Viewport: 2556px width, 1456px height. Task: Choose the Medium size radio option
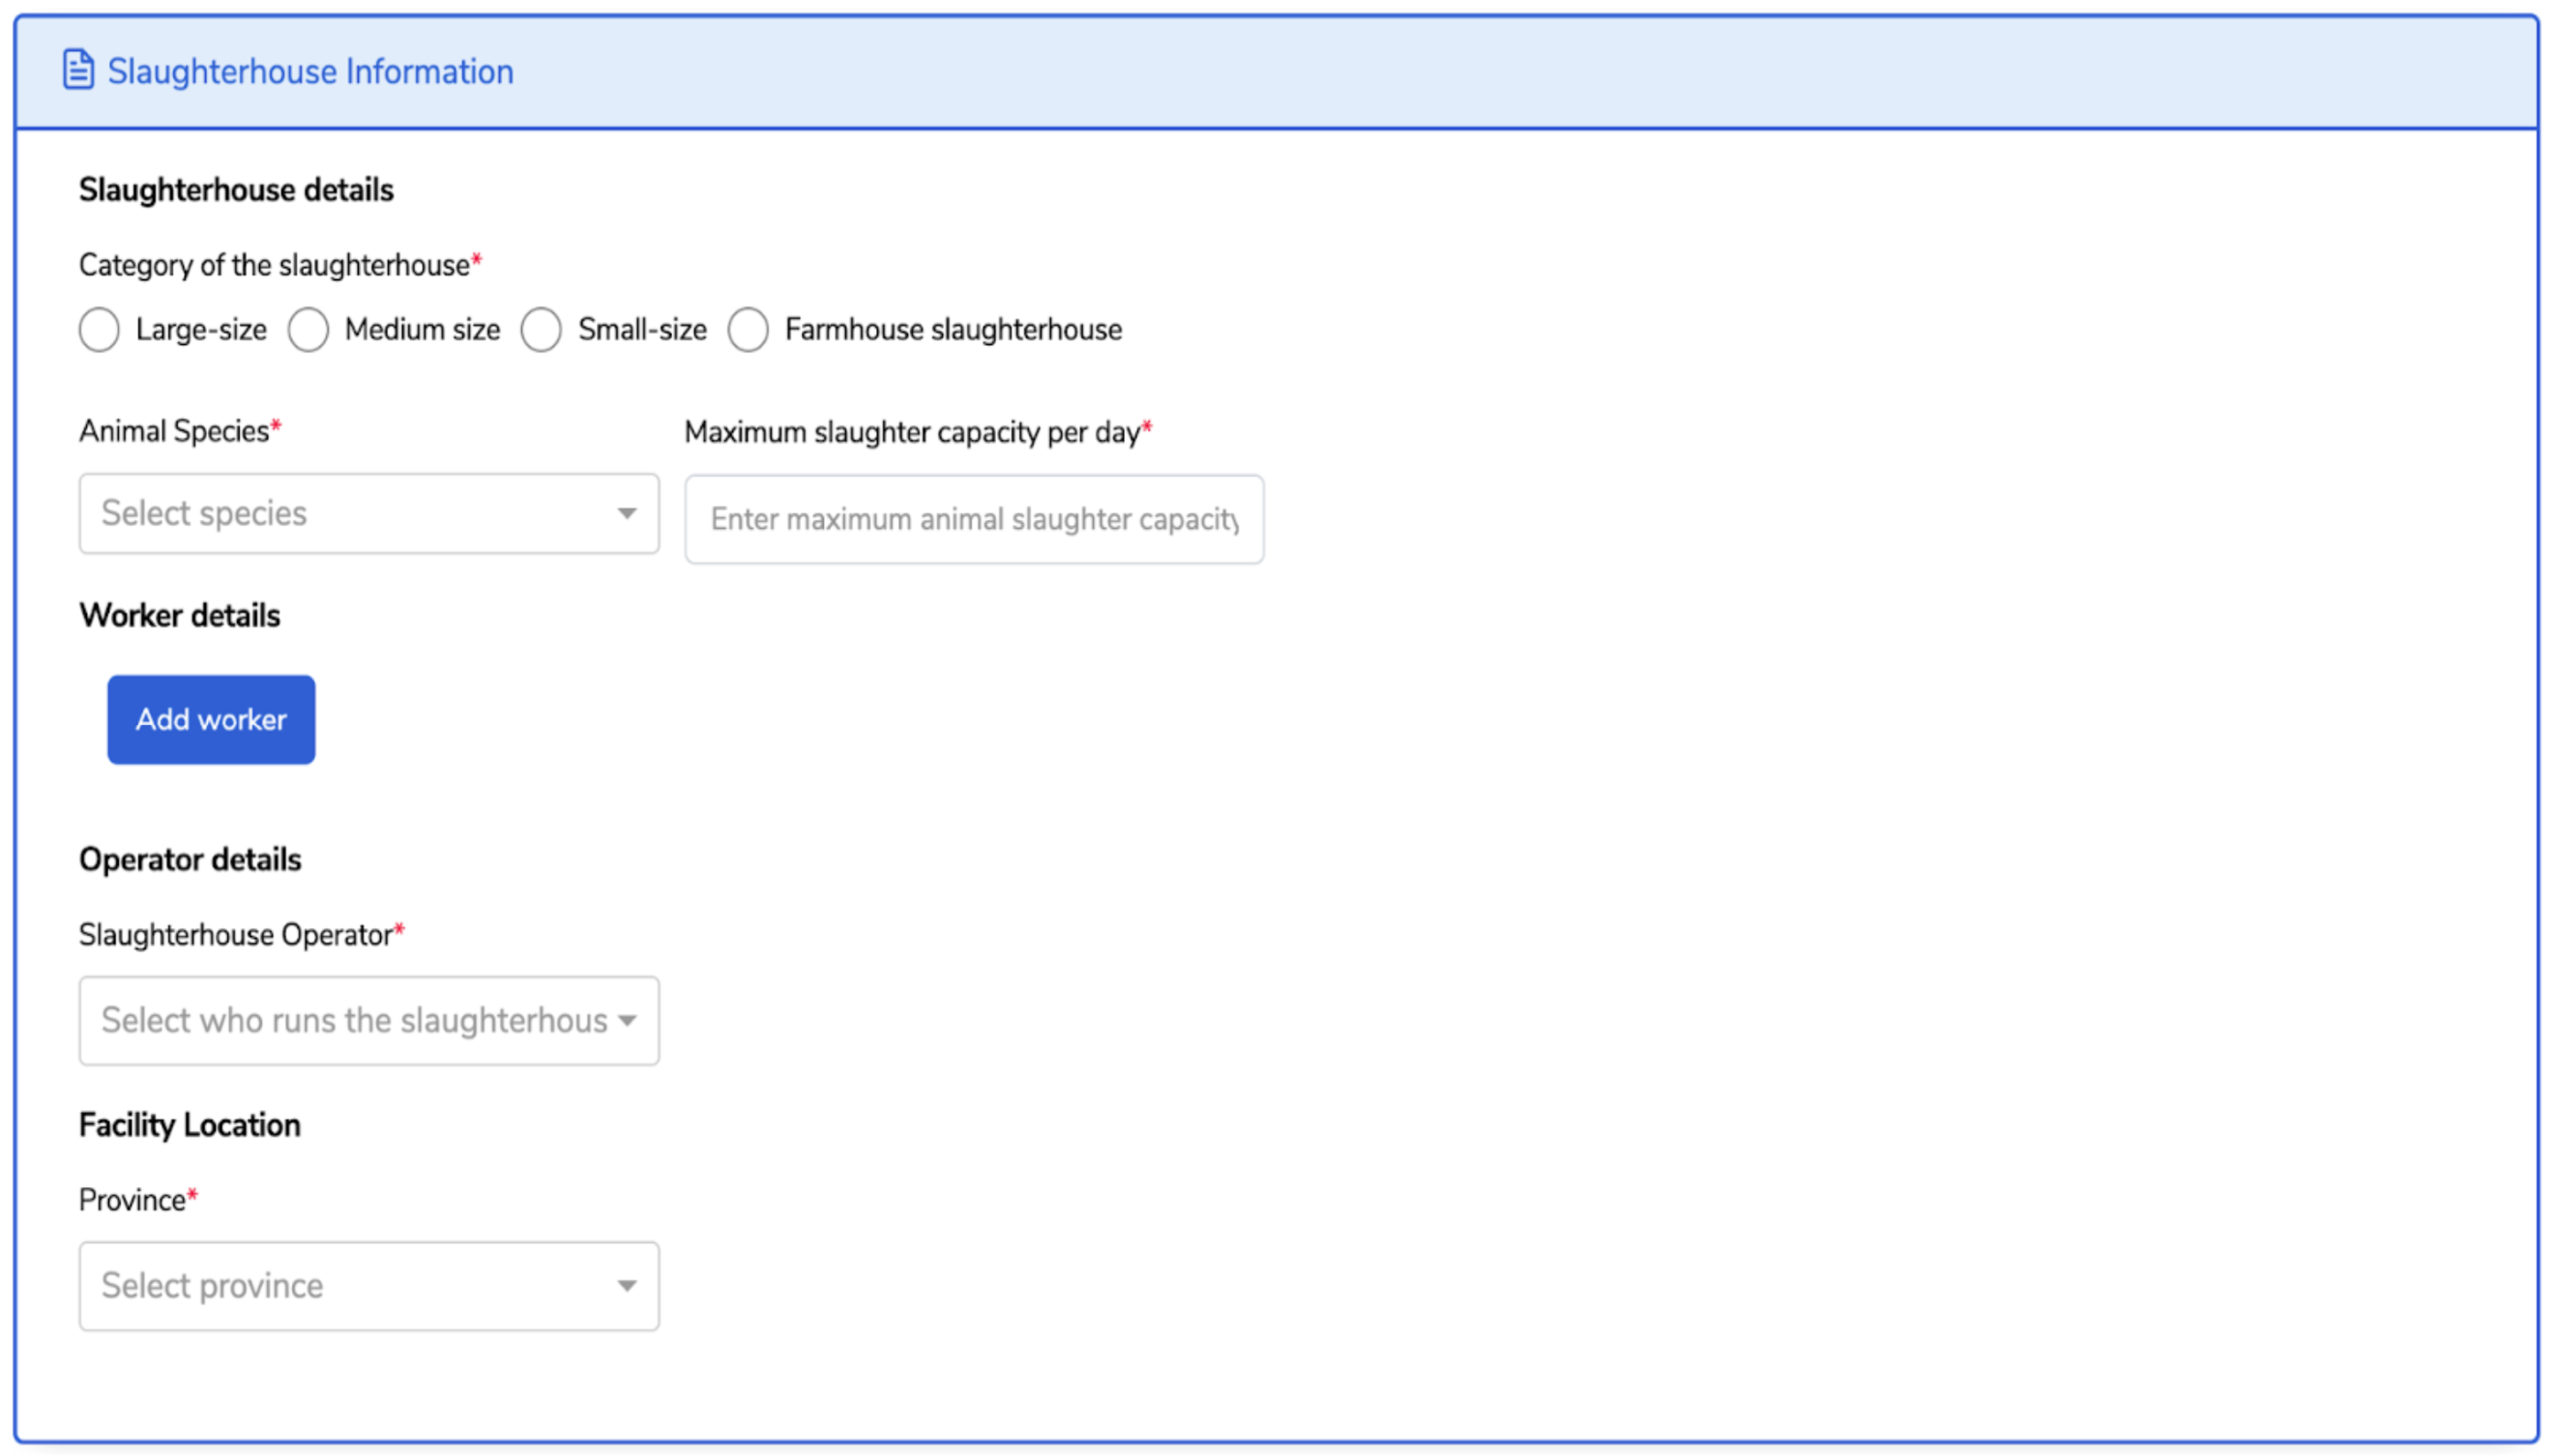coord(308,330)
